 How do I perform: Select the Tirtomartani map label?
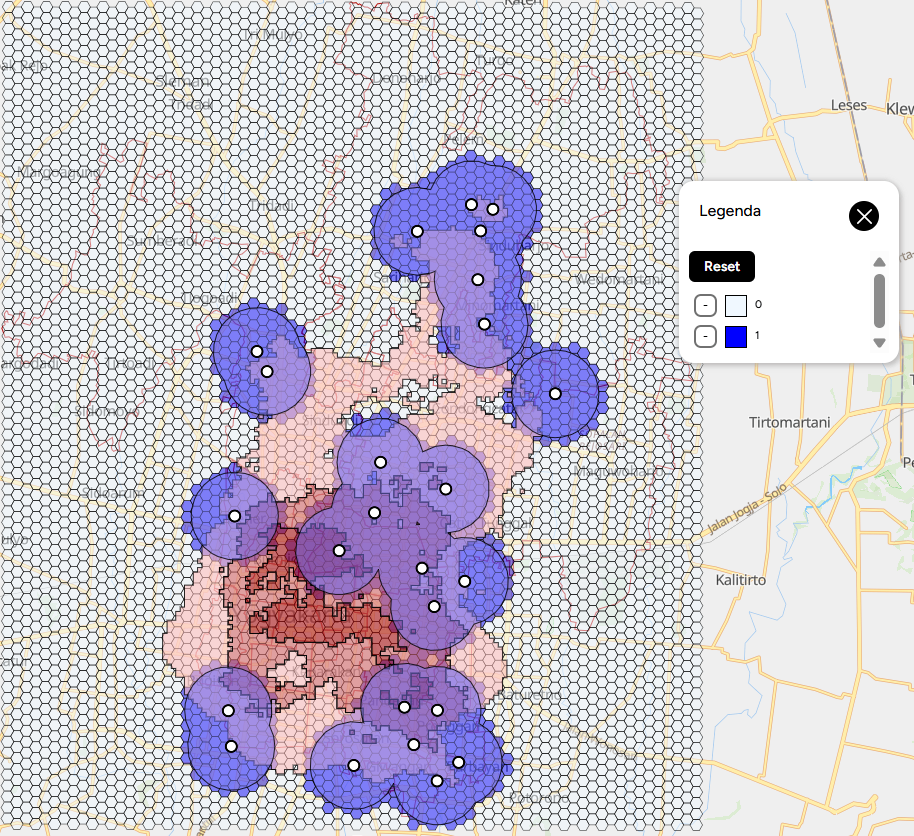(x=789, y=422)
